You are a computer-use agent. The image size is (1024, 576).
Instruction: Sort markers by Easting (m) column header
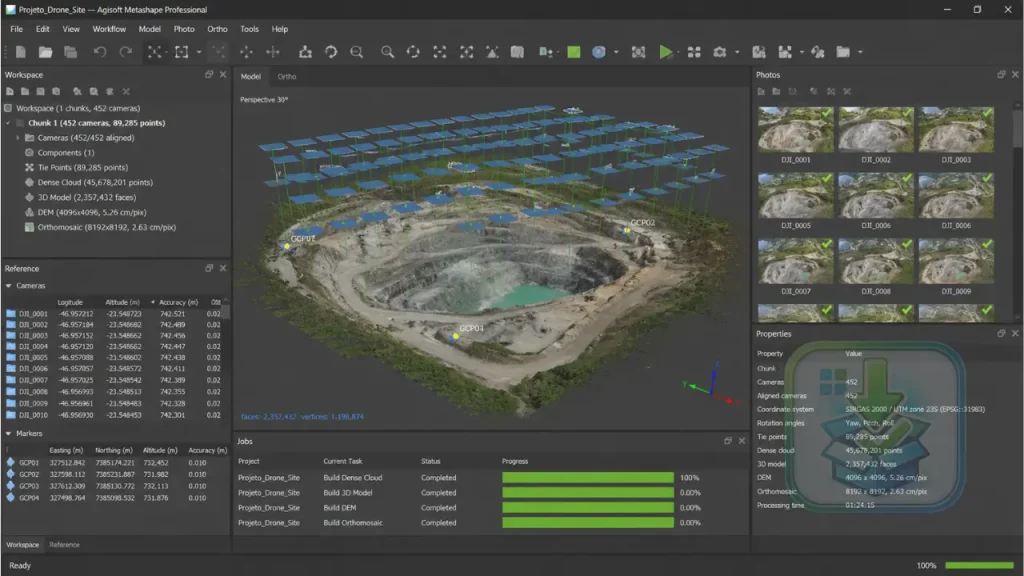click(x=66, y=451)
